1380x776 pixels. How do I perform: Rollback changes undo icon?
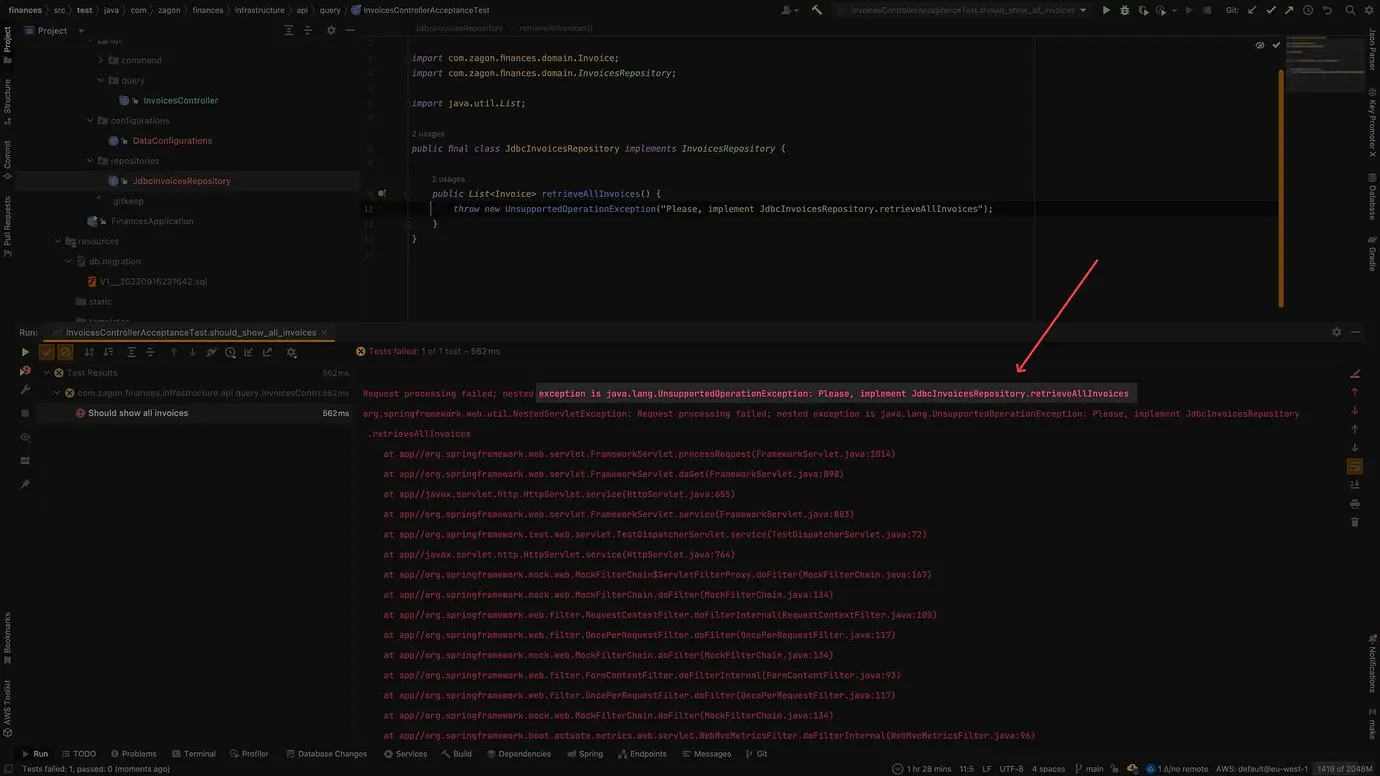pyautogui.click(x=1327, y=10)
